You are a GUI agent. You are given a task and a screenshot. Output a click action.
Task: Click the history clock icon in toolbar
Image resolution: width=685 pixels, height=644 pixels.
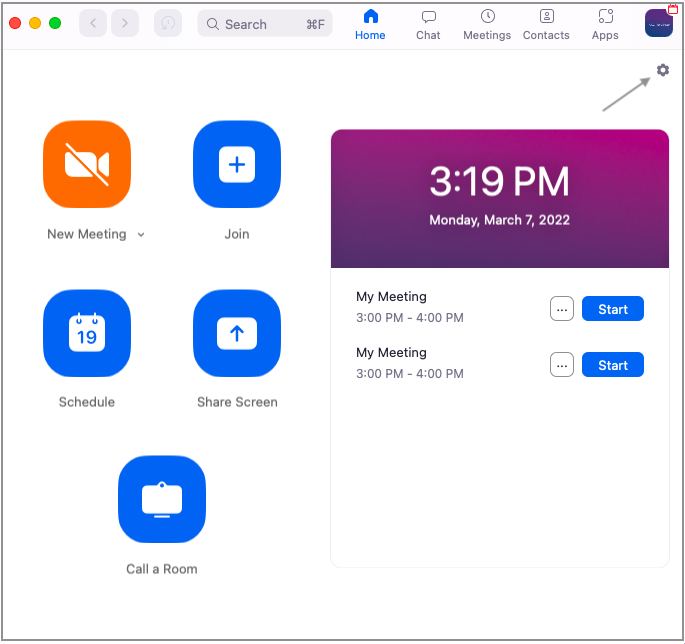click(x=168, y=23)
